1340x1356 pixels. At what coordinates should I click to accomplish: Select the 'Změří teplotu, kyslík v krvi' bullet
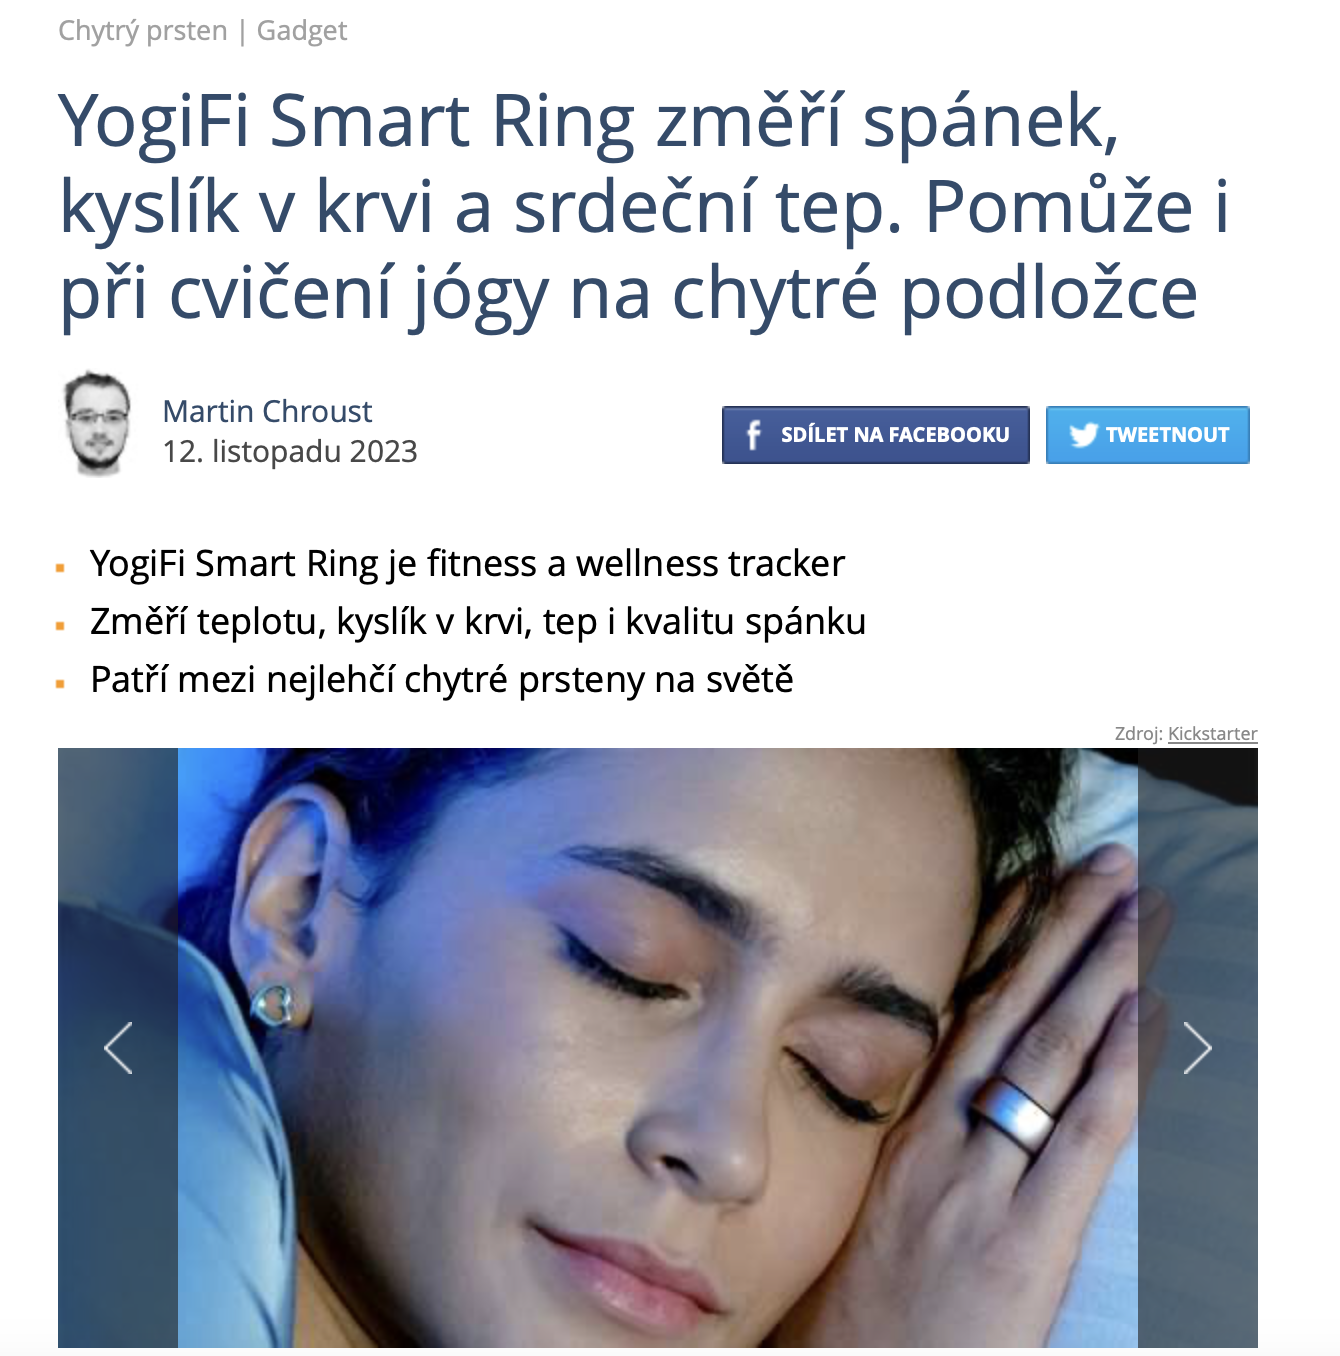pyautogui.click(x=478, y=622)
